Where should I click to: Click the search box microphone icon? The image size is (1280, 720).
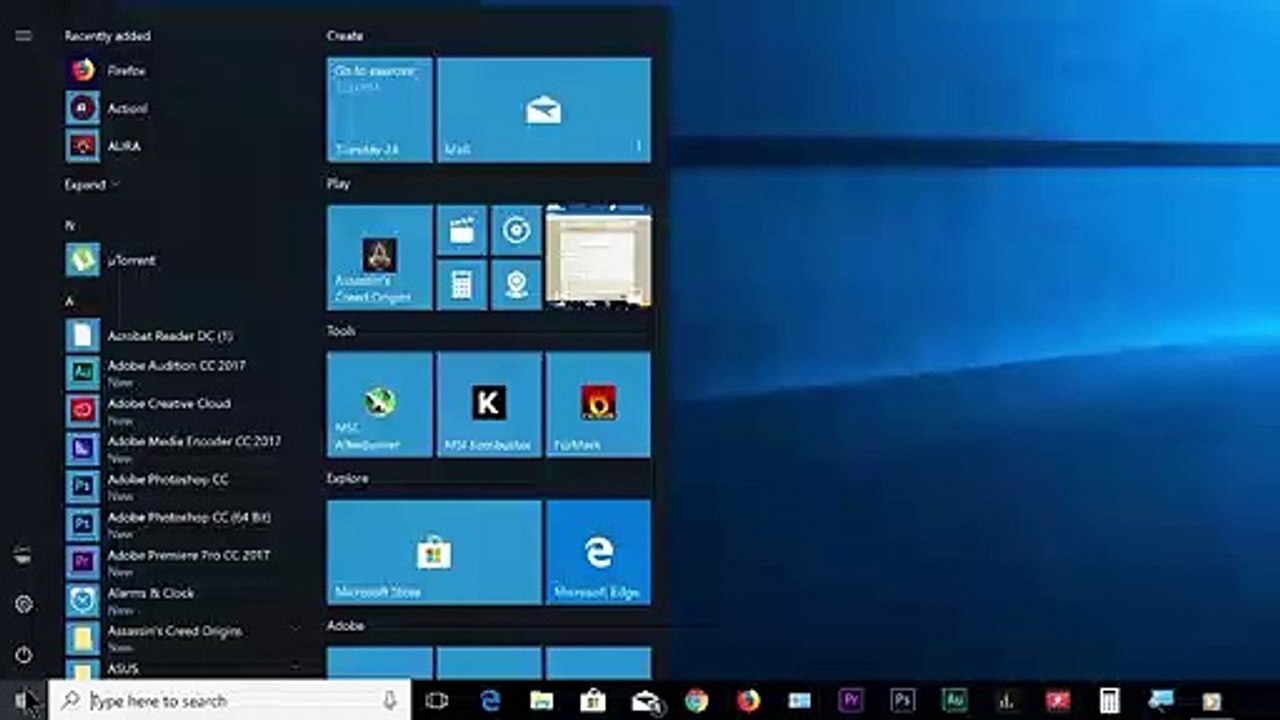point(390,701)
